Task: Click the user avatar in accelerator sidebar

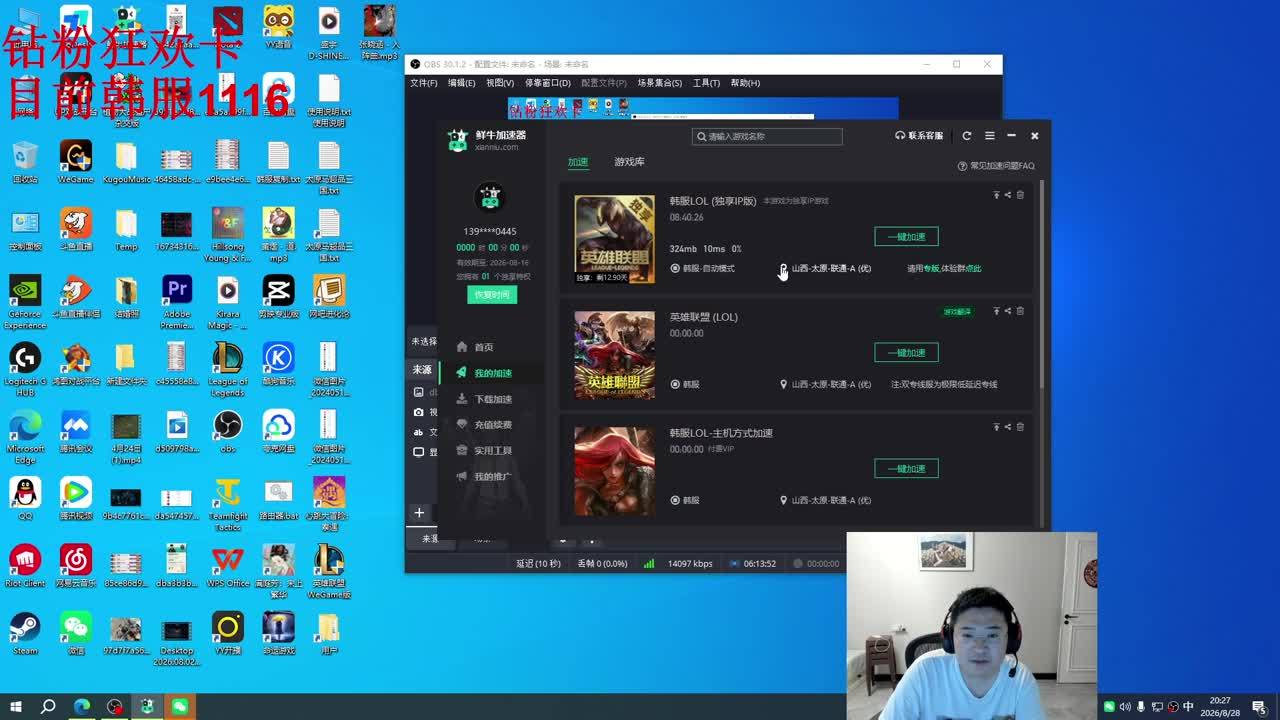Action: 490,198
